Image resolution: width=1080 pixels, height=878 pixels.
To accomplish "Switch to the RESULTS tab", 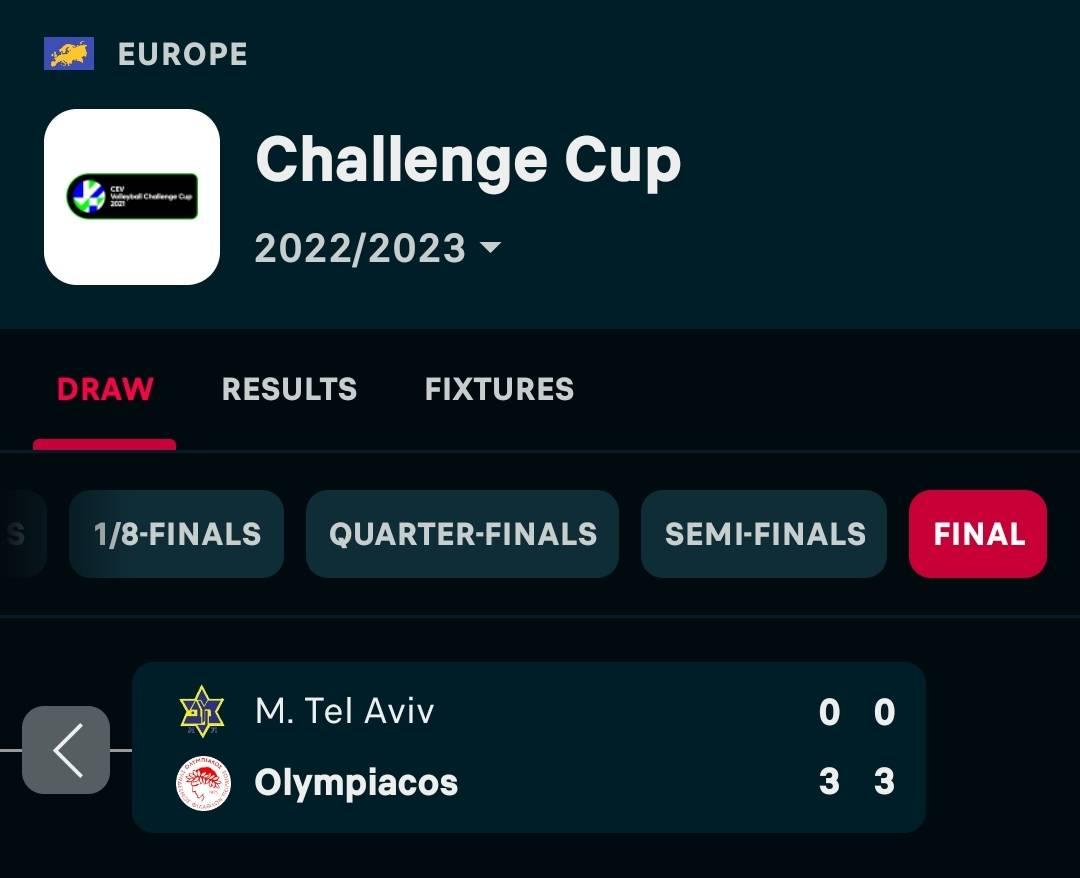I will click(289, 389).
